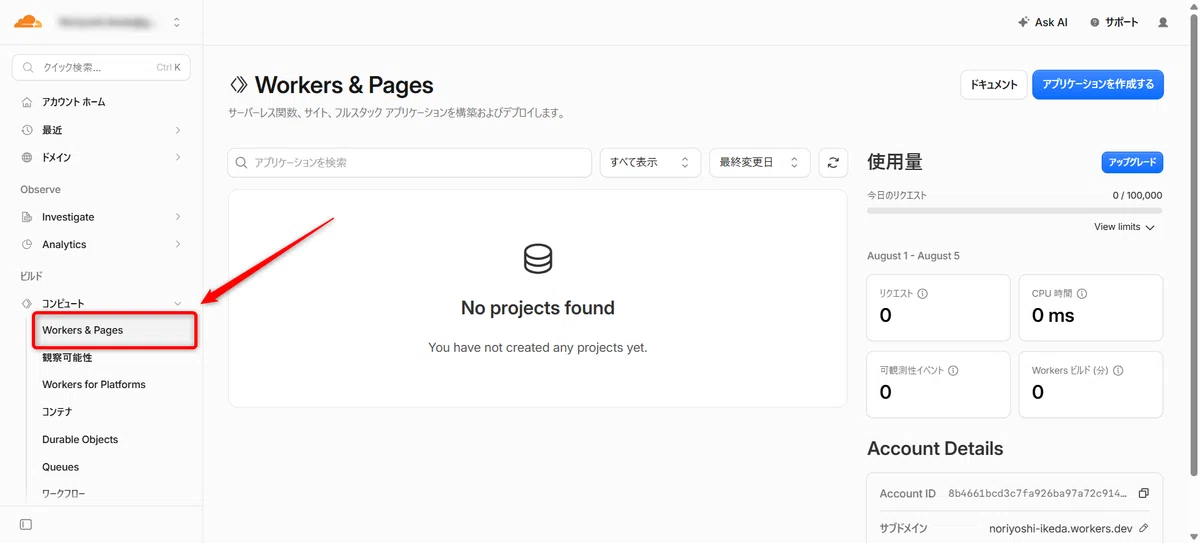1200x543 pixels.
Task: Click the アプリケーションを検索 search field
Action: click(x=410, y=162)
